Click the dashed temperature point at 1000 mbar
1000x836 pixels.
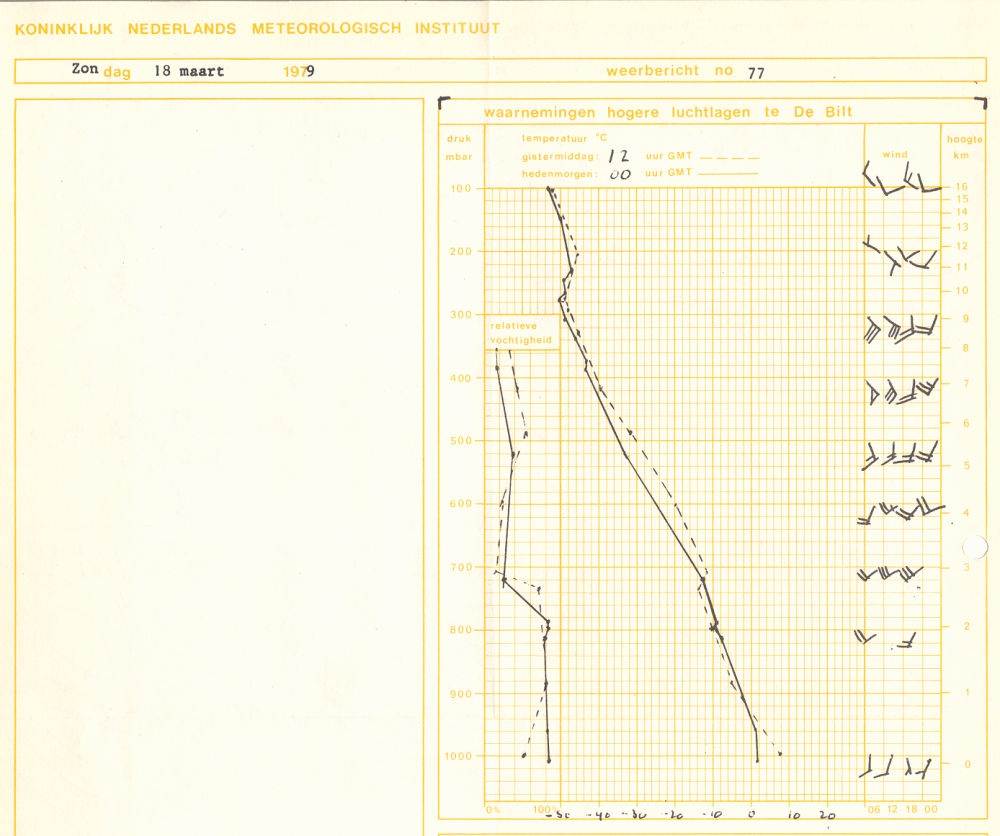coord(779,754)
